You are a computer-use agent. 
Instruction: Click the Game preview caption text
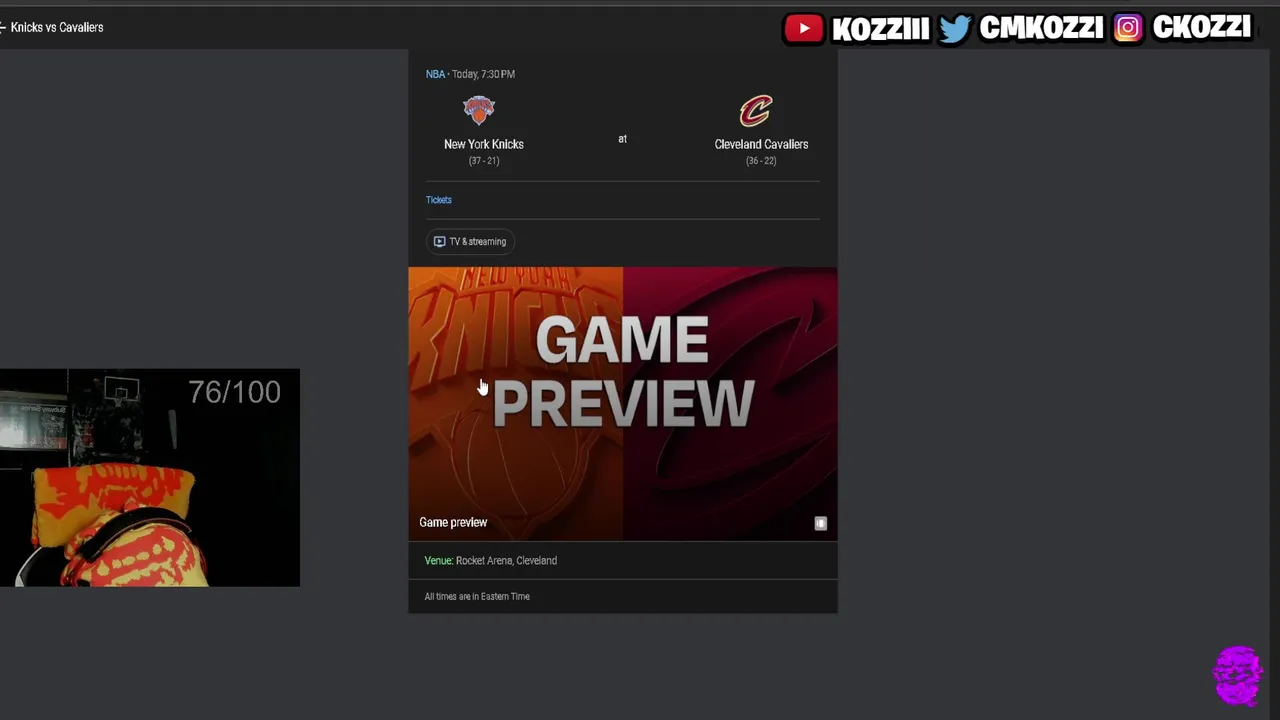pyautogui.click(x=453, y=522)
